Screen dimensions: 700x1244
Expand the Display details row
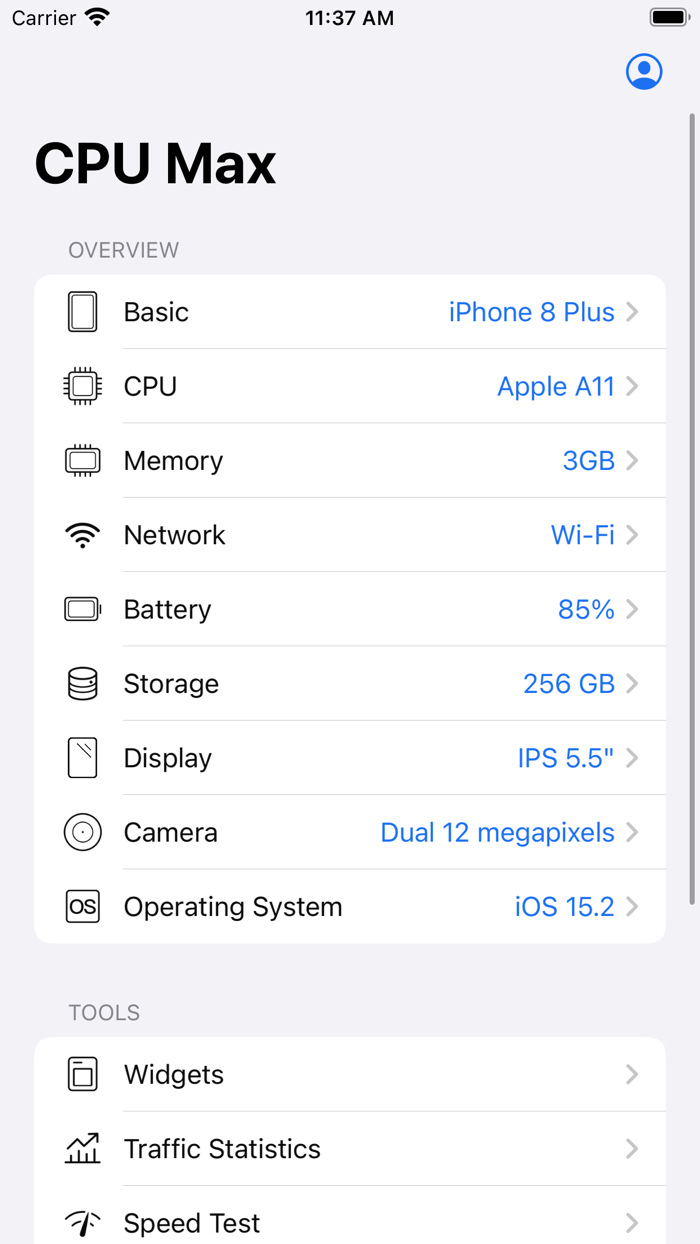(632, 757)
